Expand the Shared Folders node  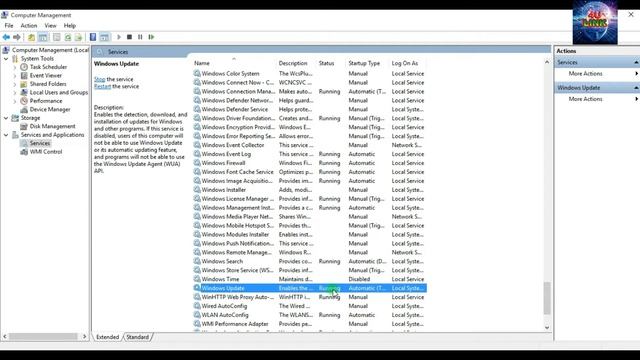(15, 84)
